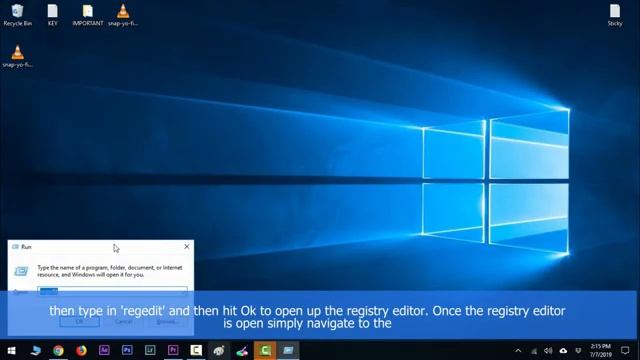Open the Action Center notifications icon
The width and height of the screenshot is (640, 360).
[x=625, y=350]
